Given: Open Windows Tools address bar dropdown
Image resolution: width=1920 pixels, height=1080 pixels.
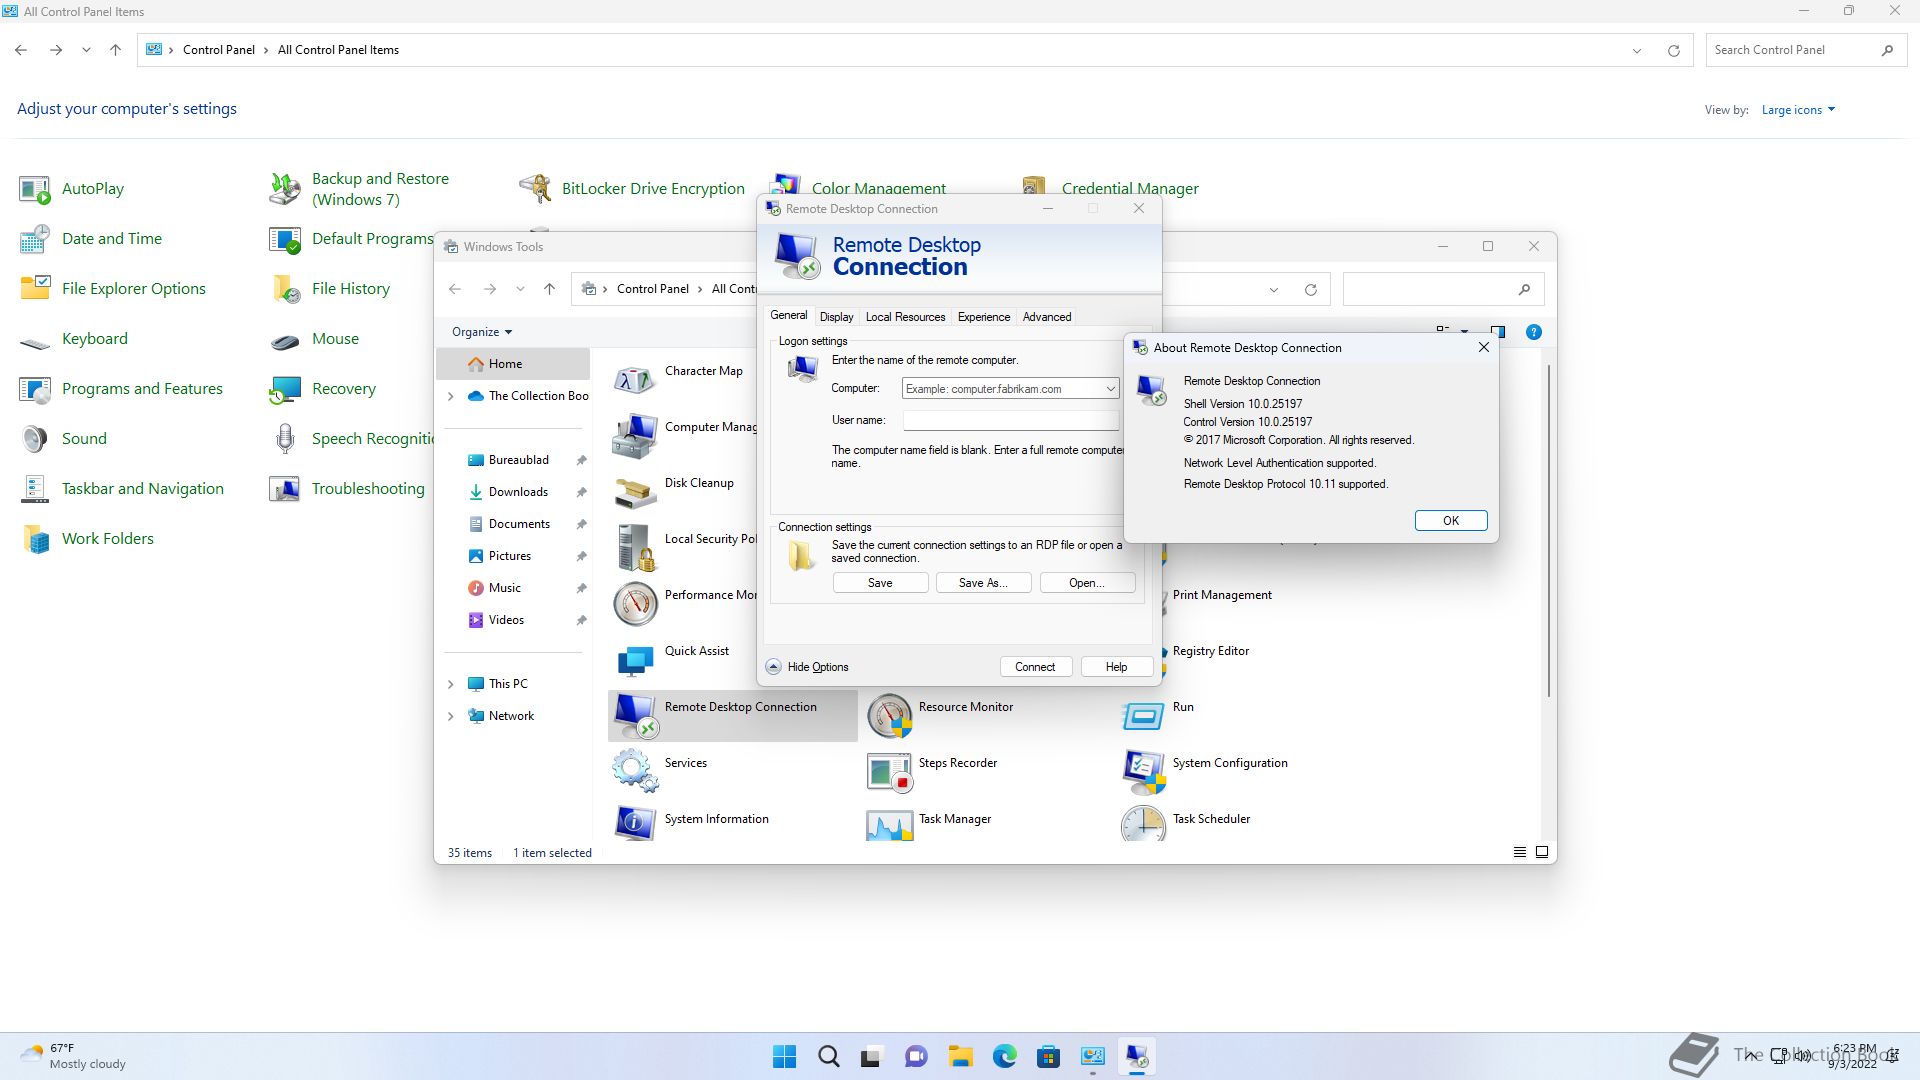Looking at the screenshot, I should [x=1273, y=290].
